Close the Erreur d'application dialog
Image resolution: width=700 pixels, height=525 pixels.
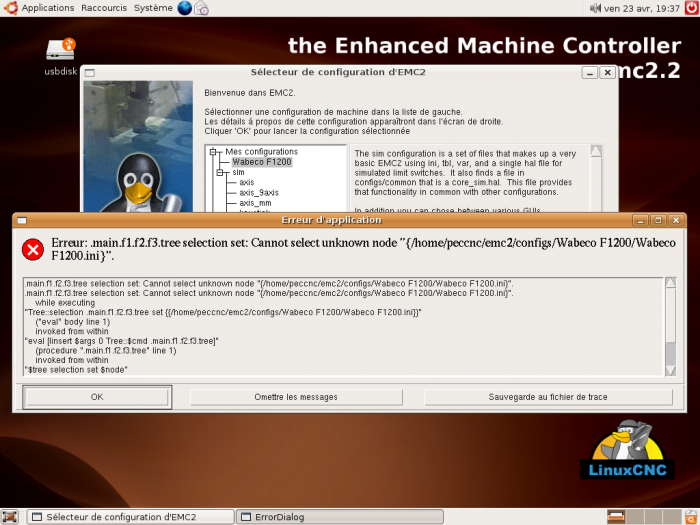[x=676, y=220]
